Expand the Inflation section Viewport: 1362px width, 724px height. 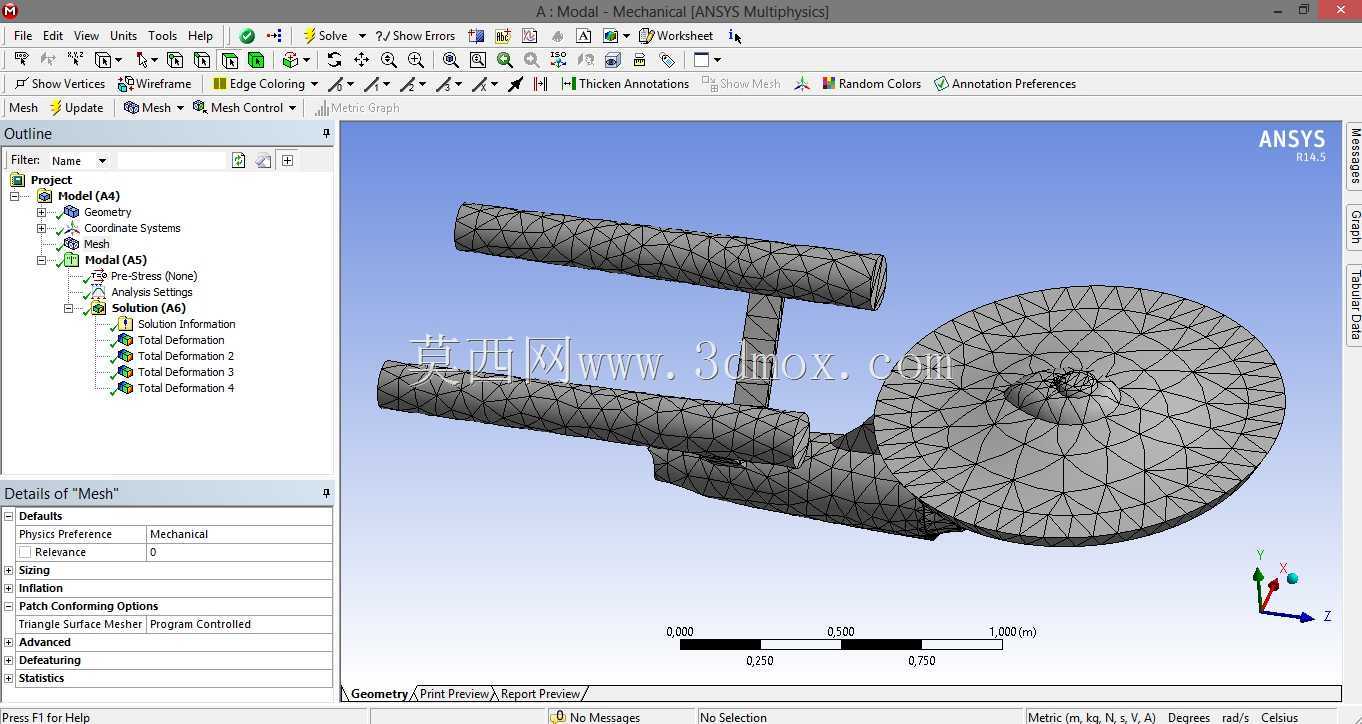tap(9, 588)
